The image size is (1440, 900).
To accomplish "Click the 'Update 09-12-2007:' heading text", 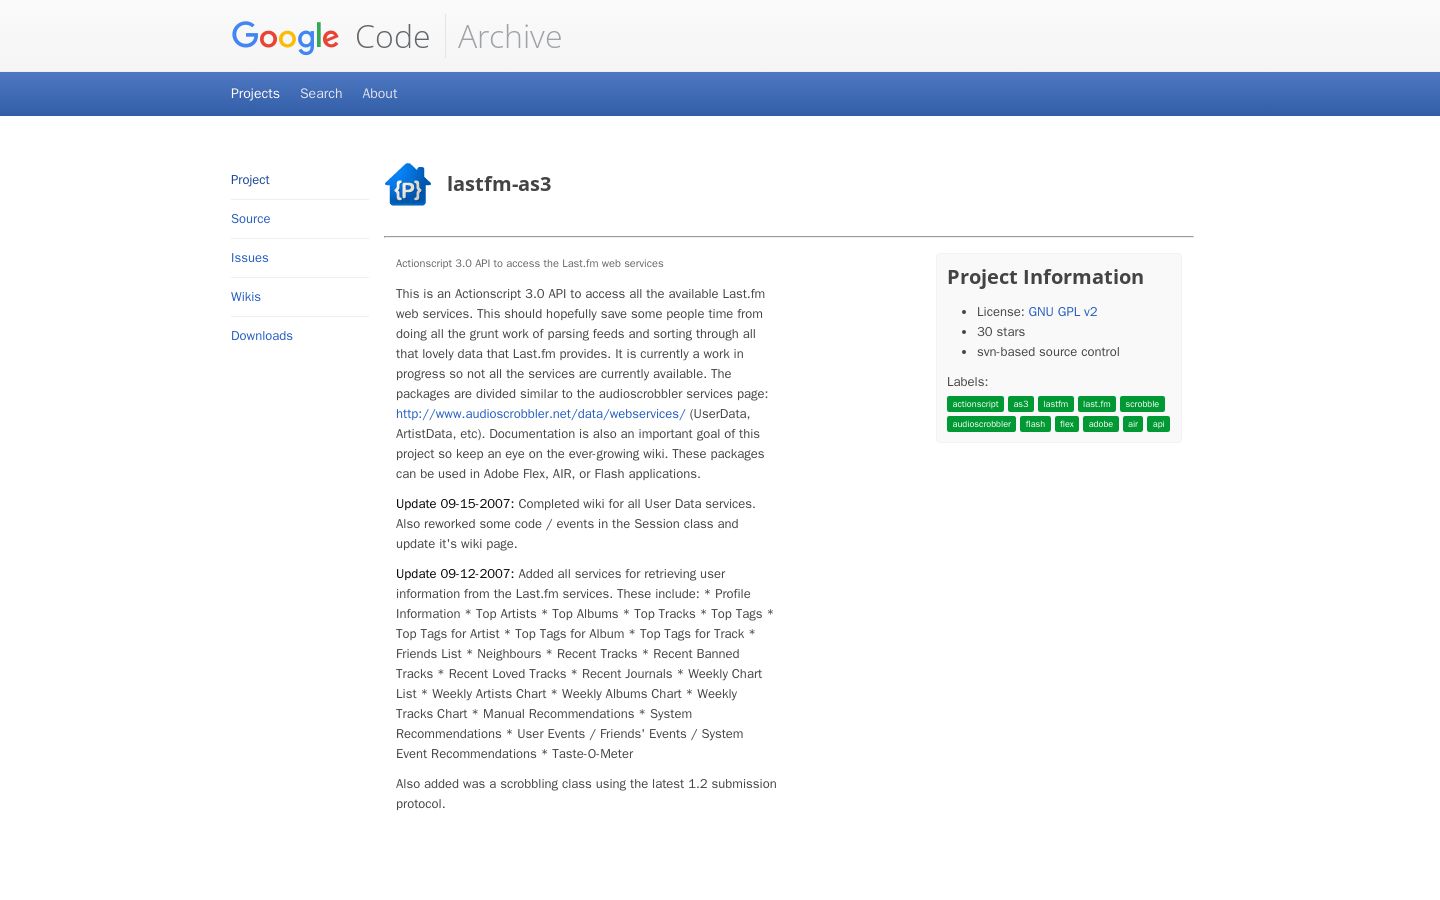I will (455, 574).
